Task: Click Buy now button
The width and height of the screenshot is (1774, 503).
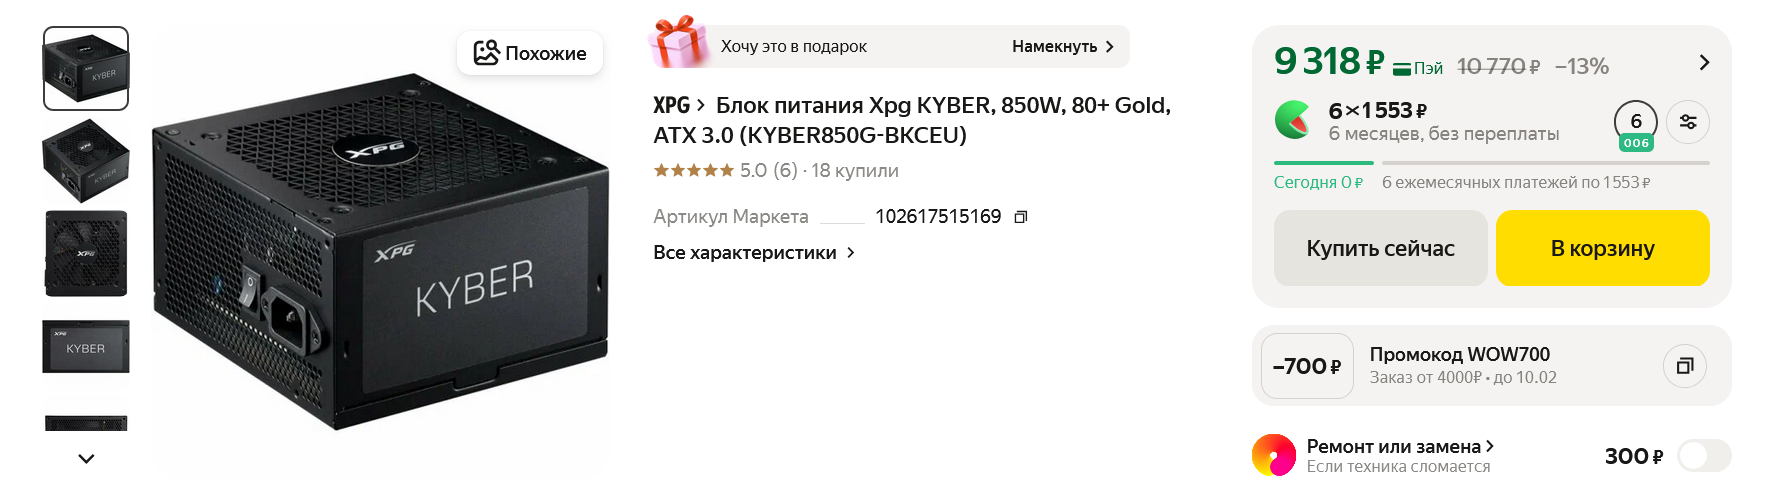Action: (1380, 248)
